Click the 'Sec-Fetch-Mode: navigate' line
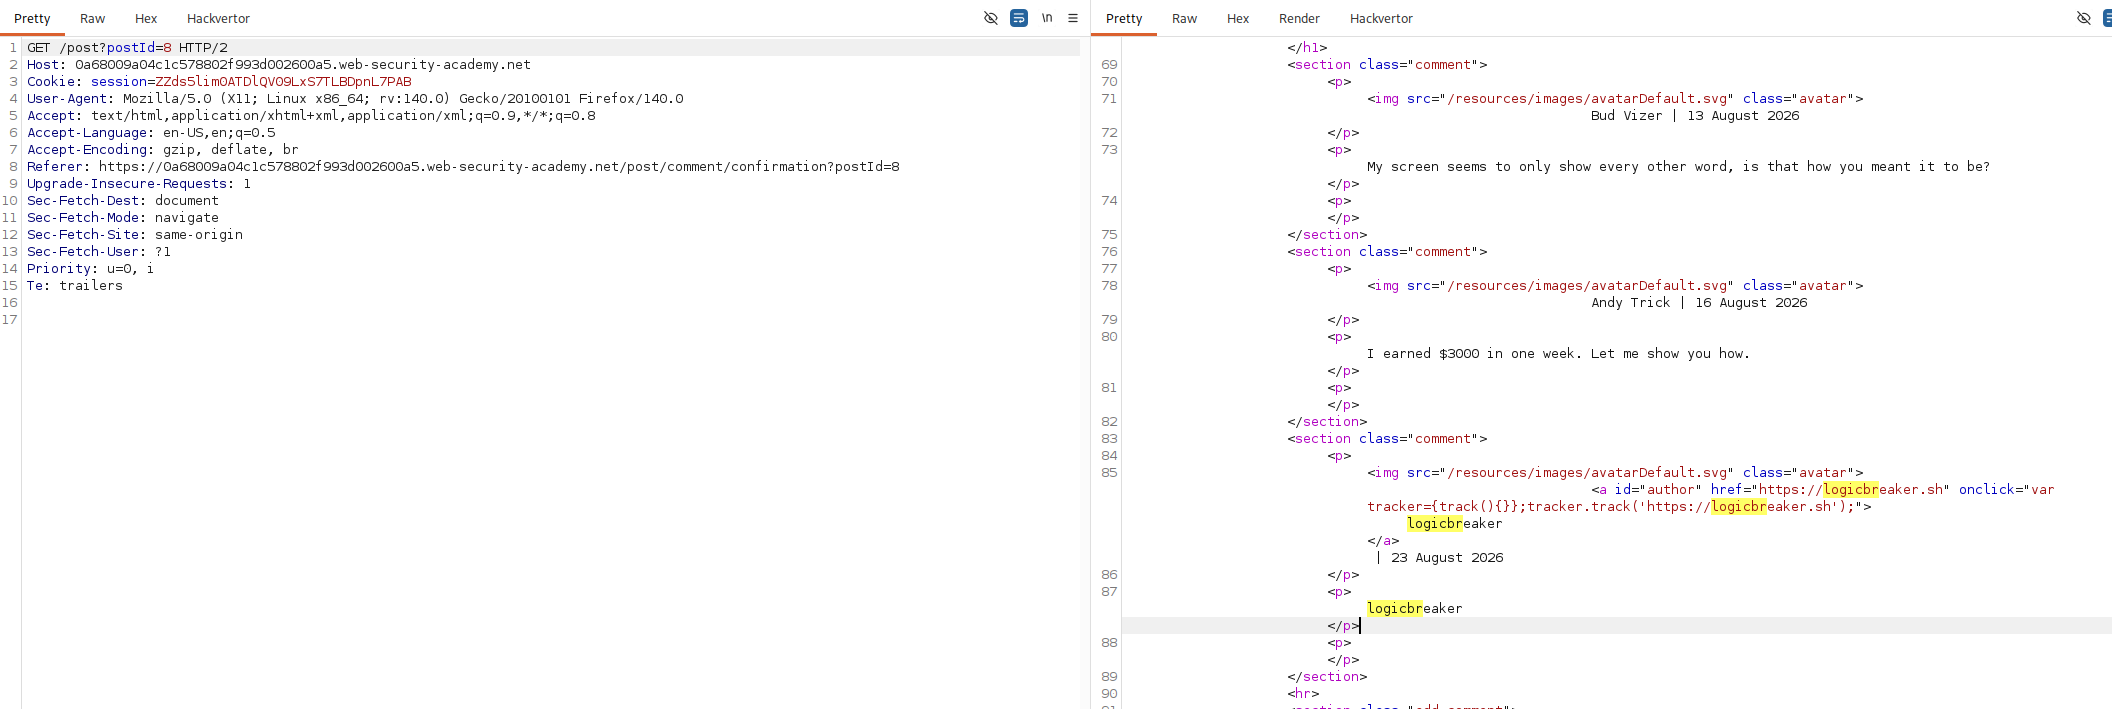2112x709 pixels. 123,218
